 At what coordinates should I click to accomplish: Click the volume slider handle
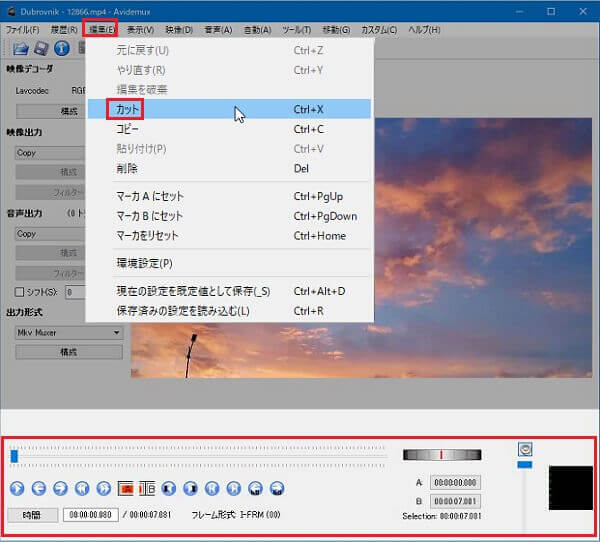click(x=525, y=465)
